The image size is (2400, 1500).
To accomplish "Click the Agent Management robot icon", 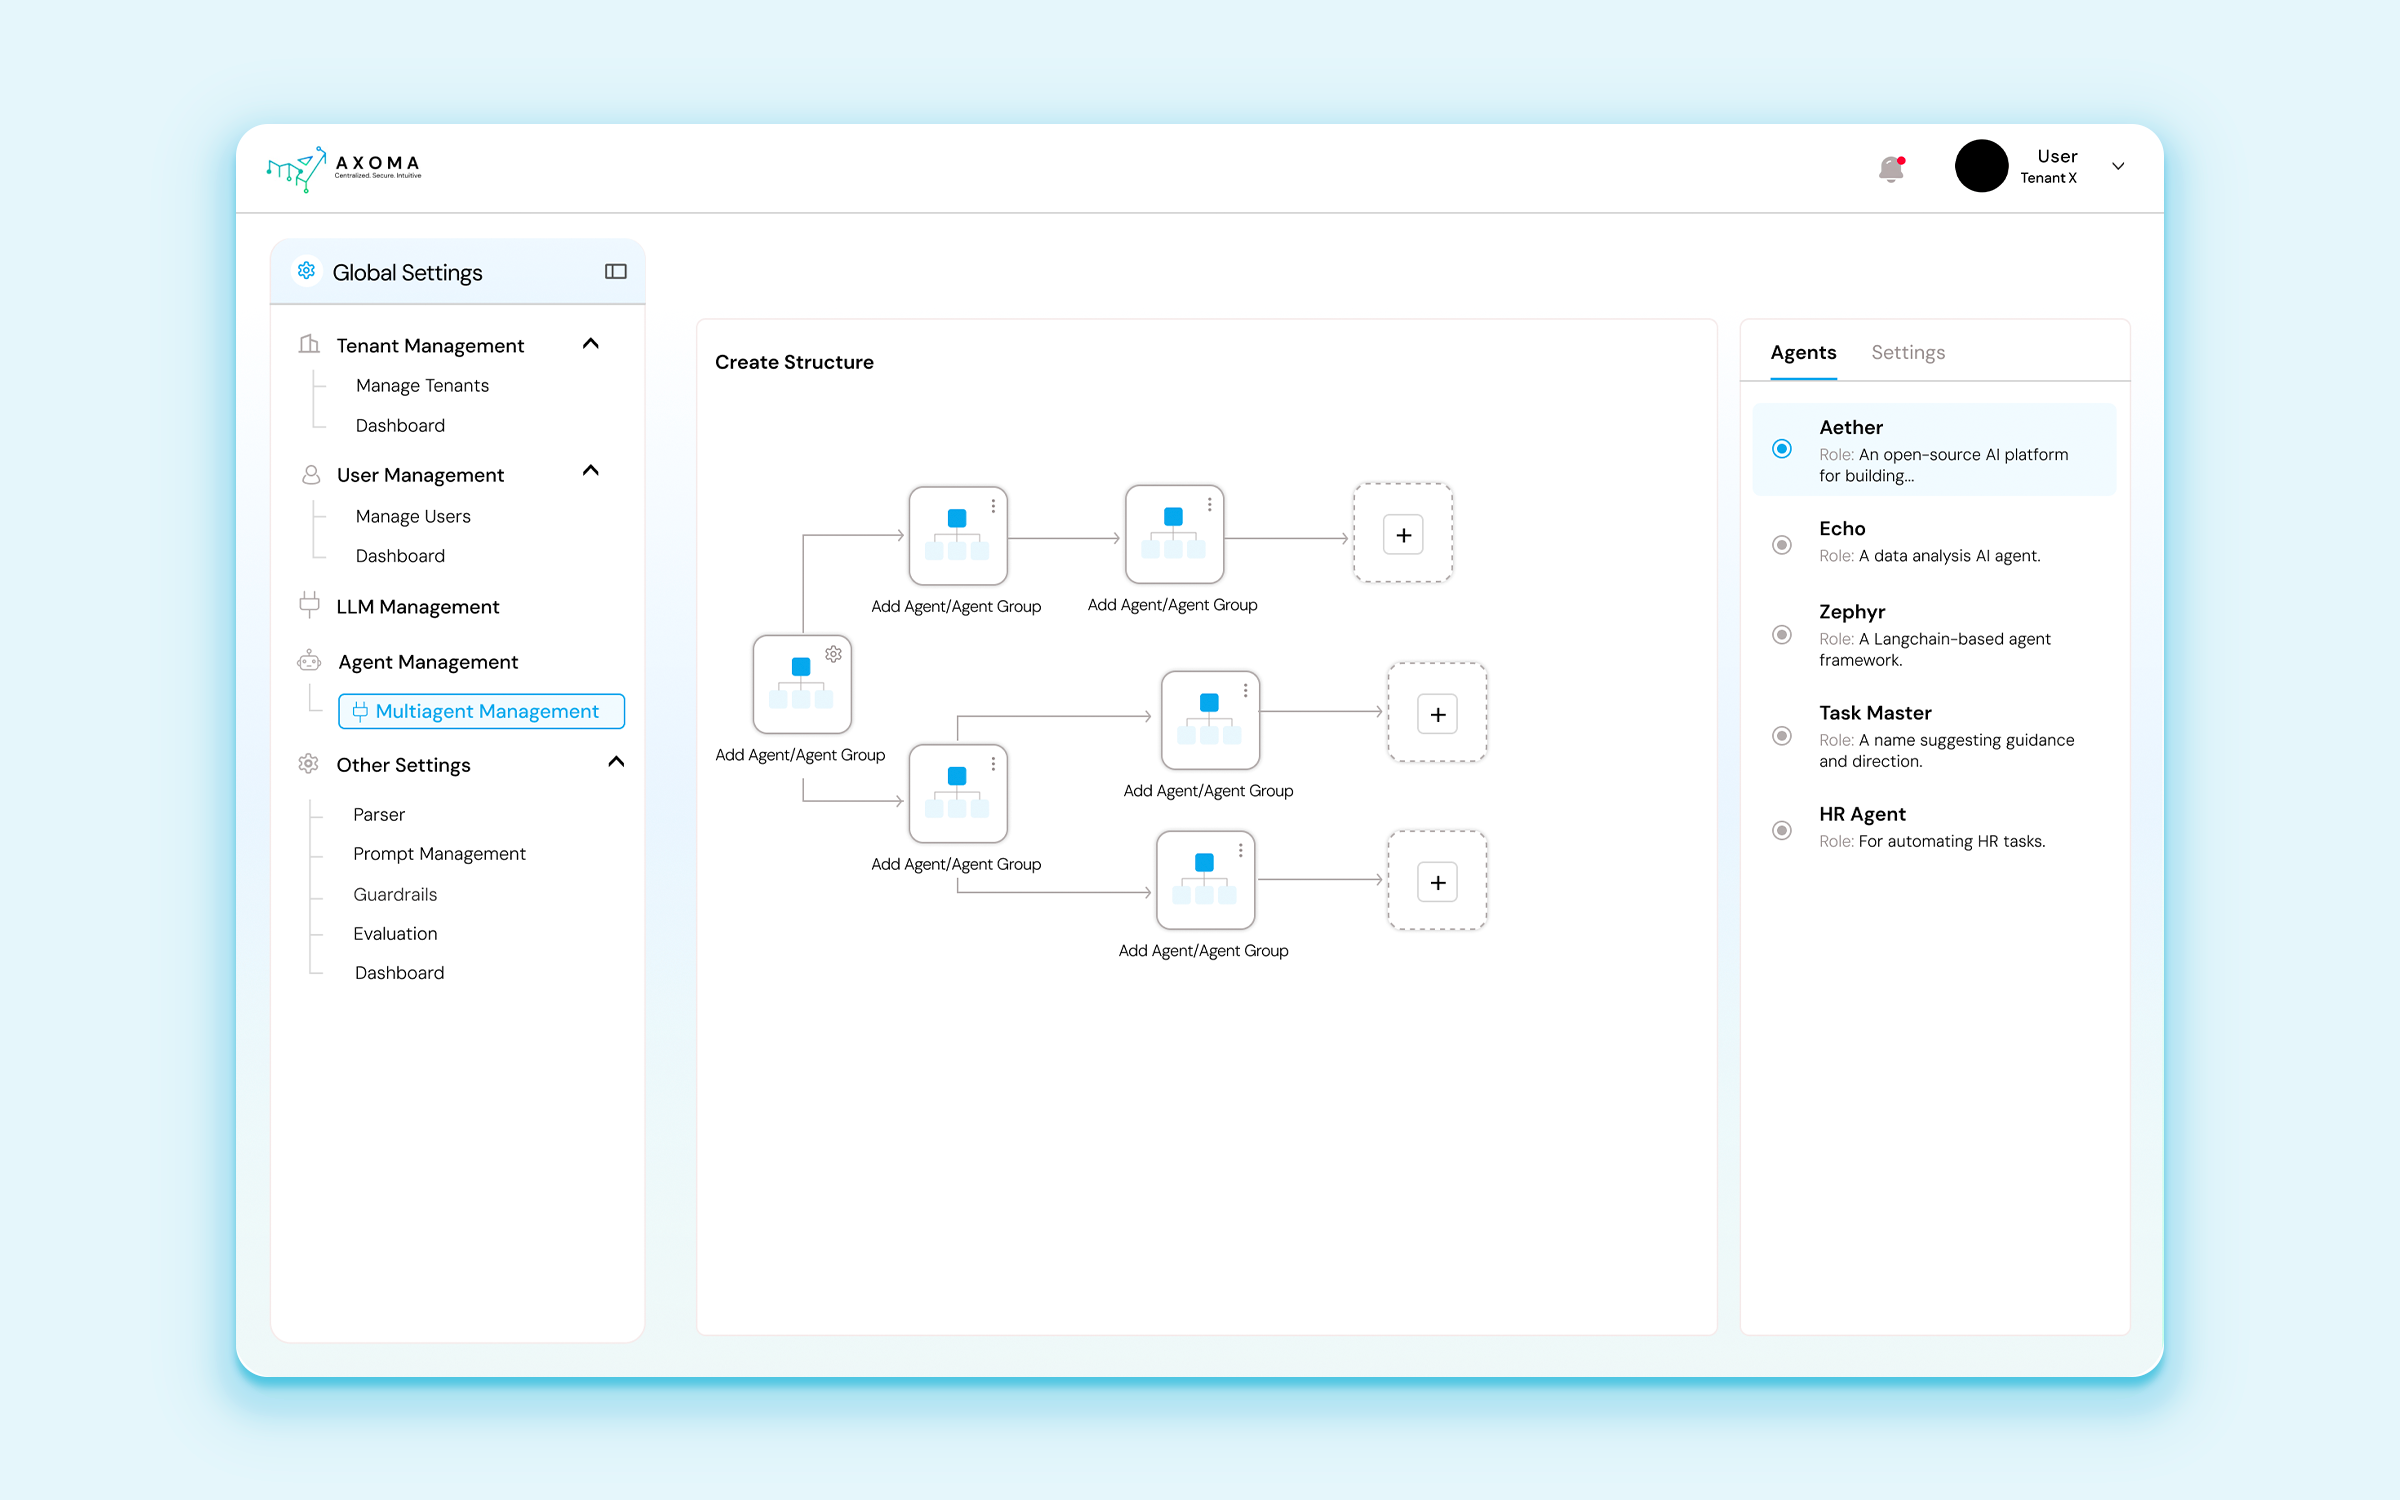I will [309, 661].
